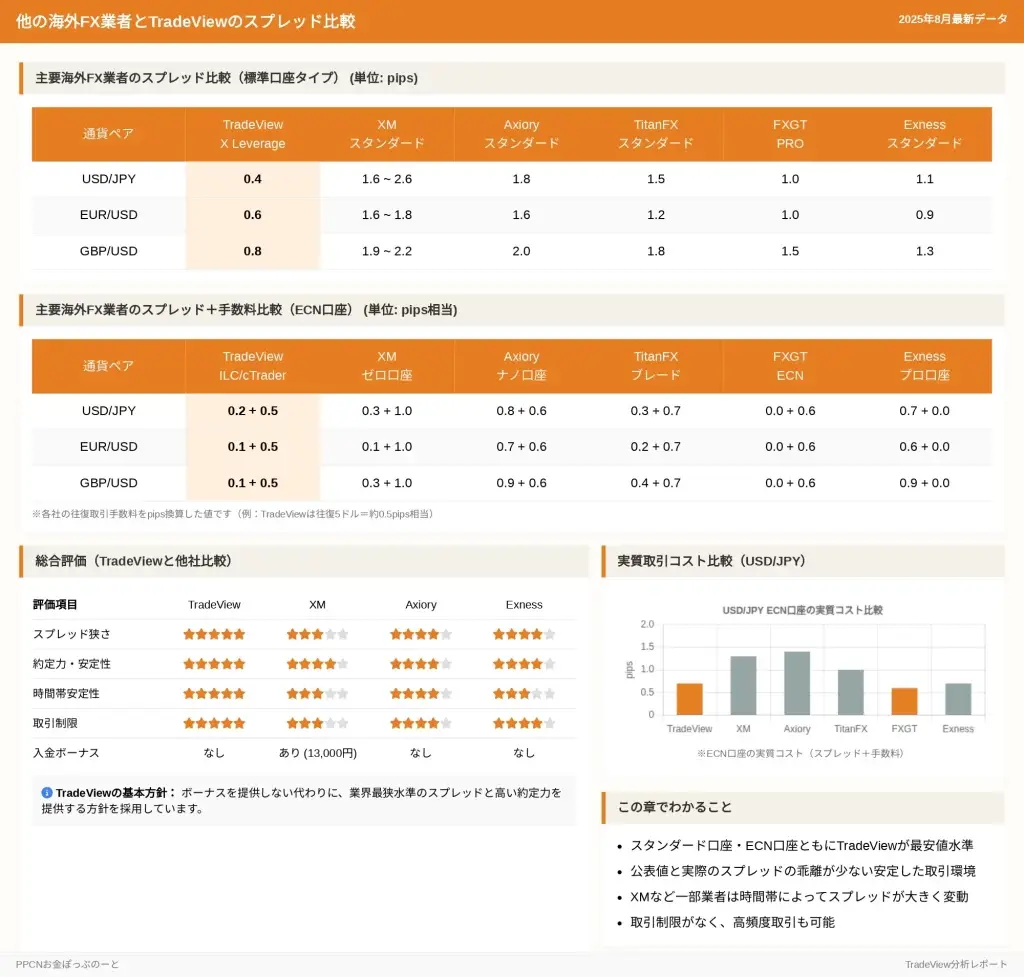Click the orange TradeView bar in the chart

click(x=689, y=699)
